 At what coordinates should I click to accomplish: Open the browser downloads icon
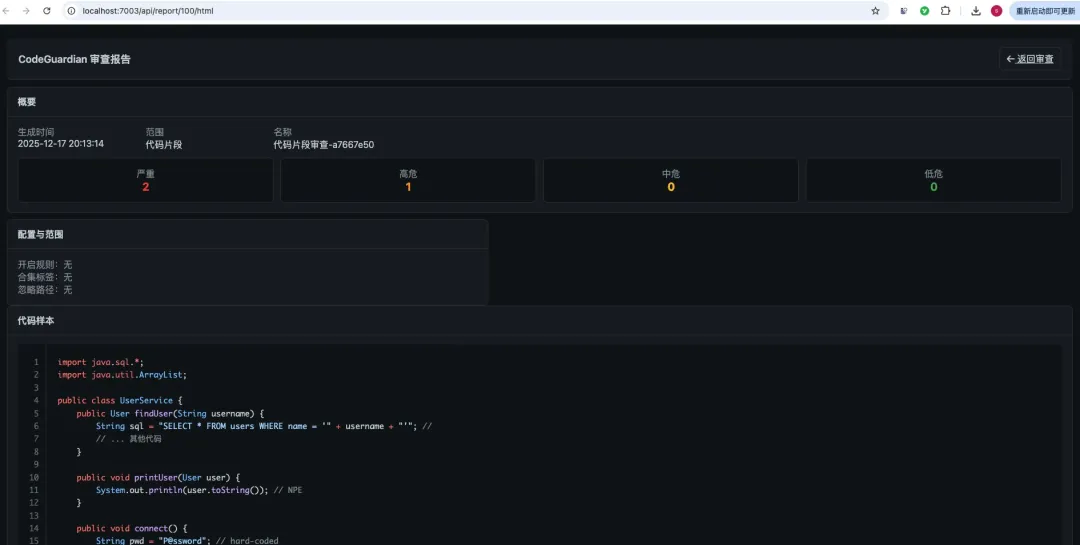pos(976,11)
